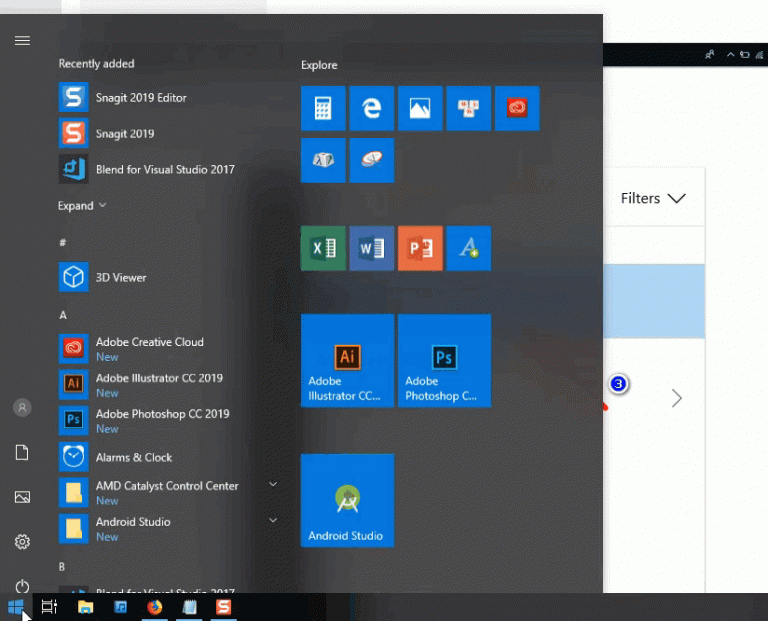Open the Filters dropdown
768x621 pixels.
click(x=652, y=198)
